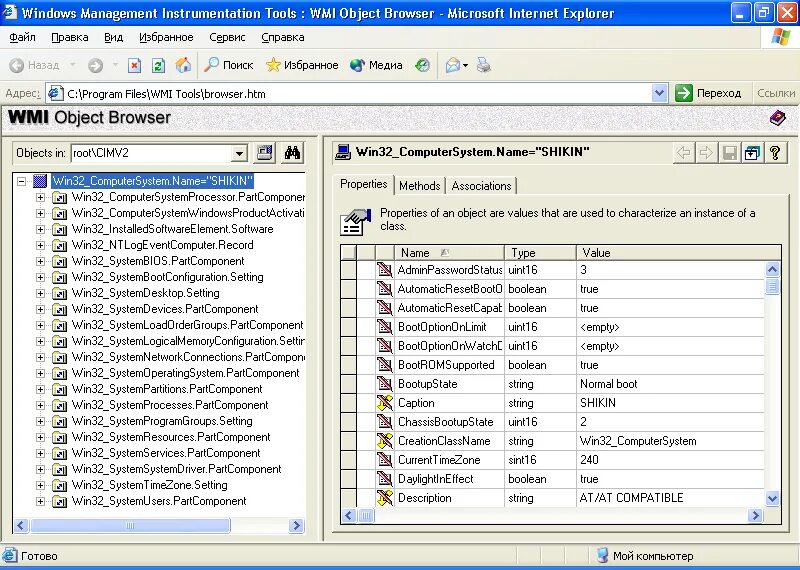Expand the Win32_SystemServices node
The width and height of the screenshot is (800, 570).
[x=40, y=453]
